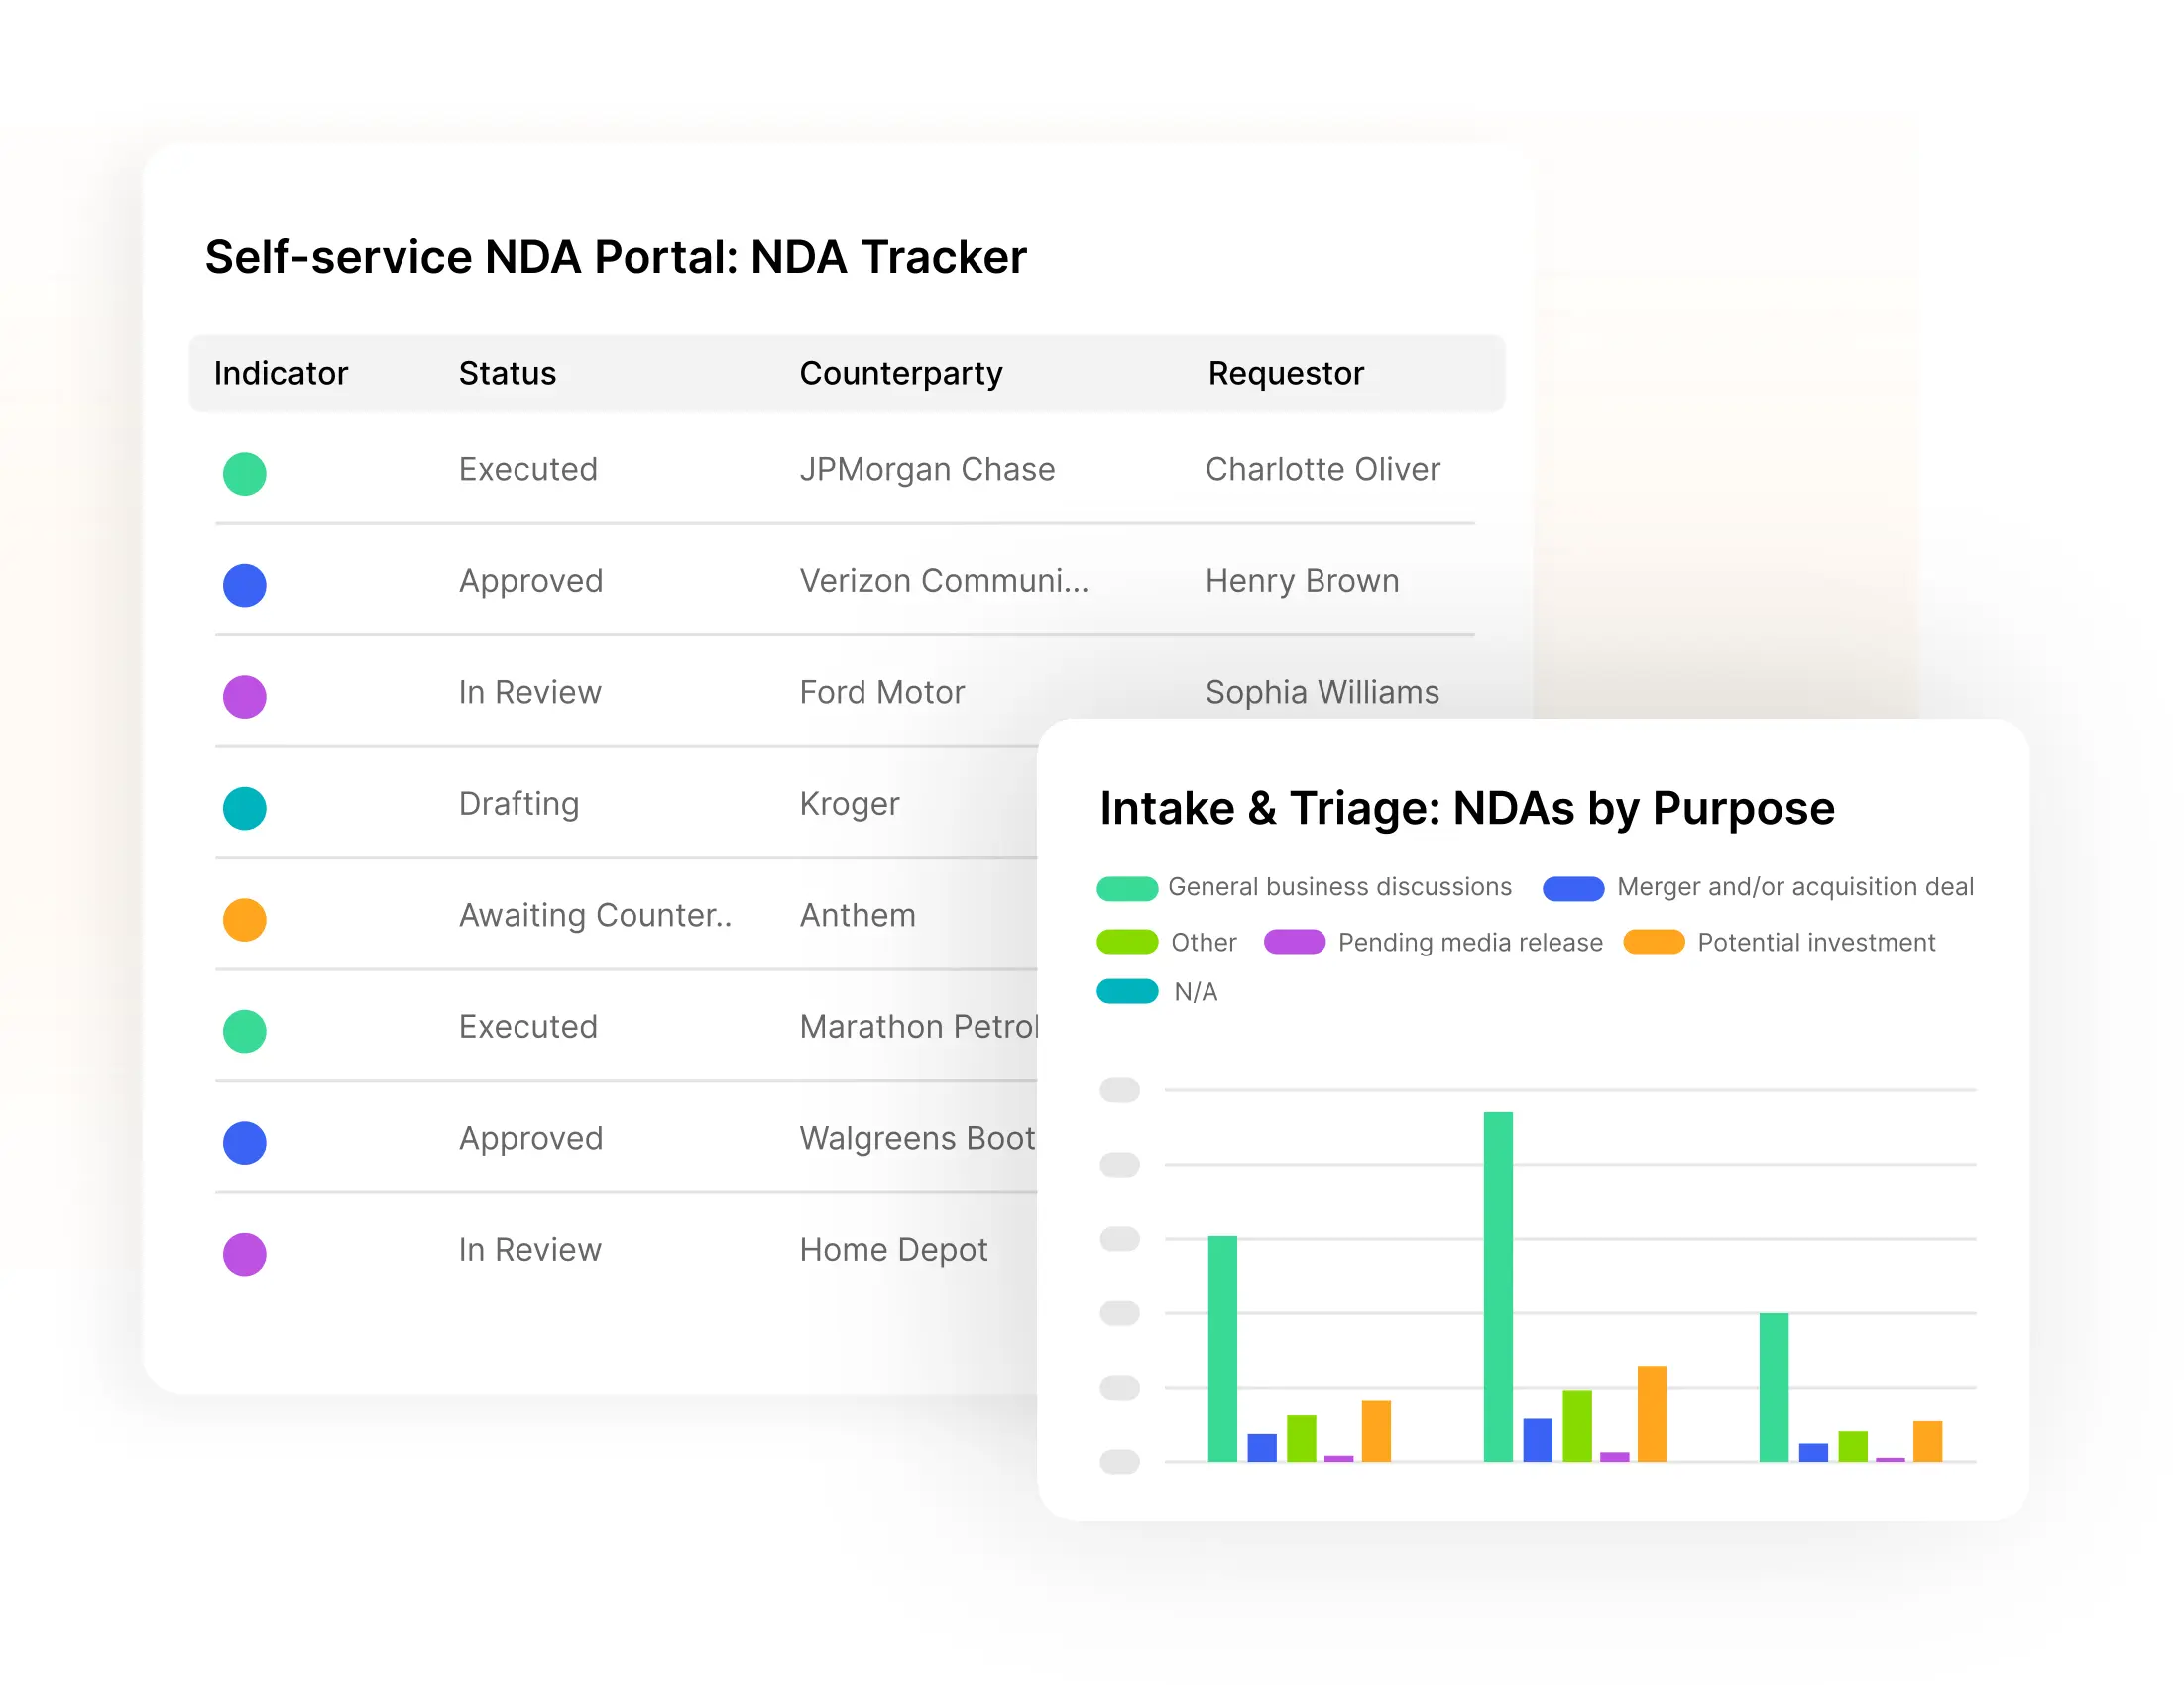The height and width of the screenshot is (1685, 2184).
Task: Click blue indicator dot for Verizon row
Action: click(244, 585)
